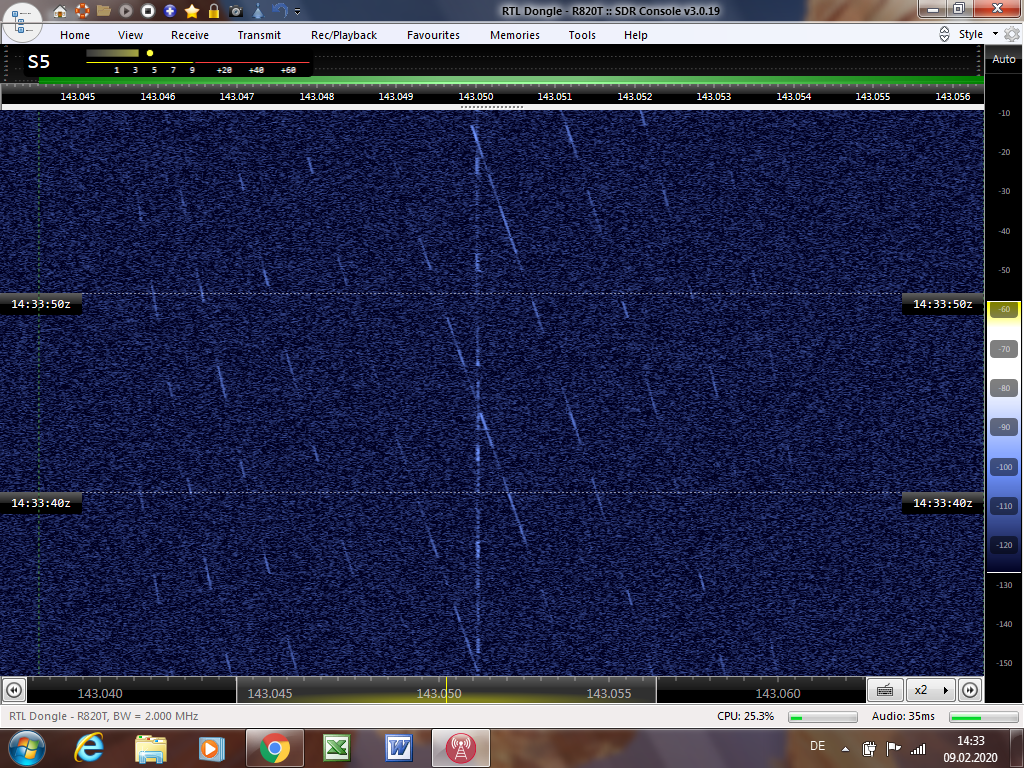Click the -110 marker on the level scale
Viewport: 1024px width, 768px height.
1004,506
